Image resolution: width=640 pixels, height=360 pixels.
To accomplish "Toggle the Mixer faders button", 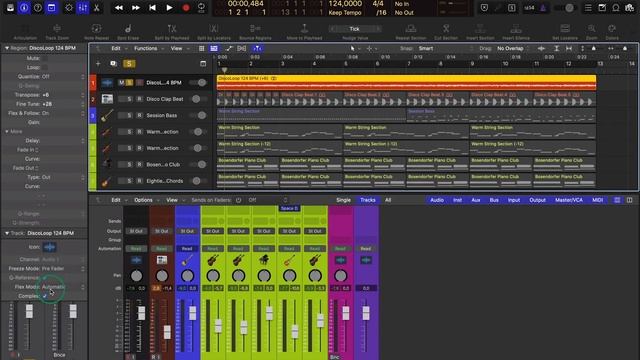I will pyautogui.click(x=82, y=8).
